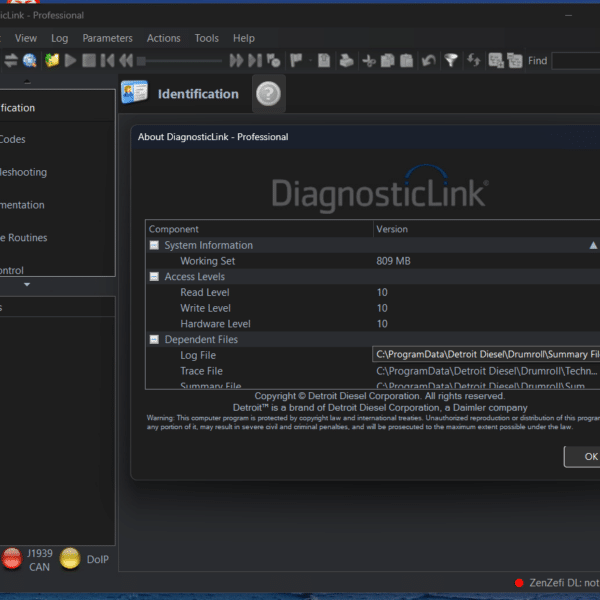Viewport: 600px width, 600px height.
Task: Select the Hardware Level row
Action: click(x=373, y=324)
